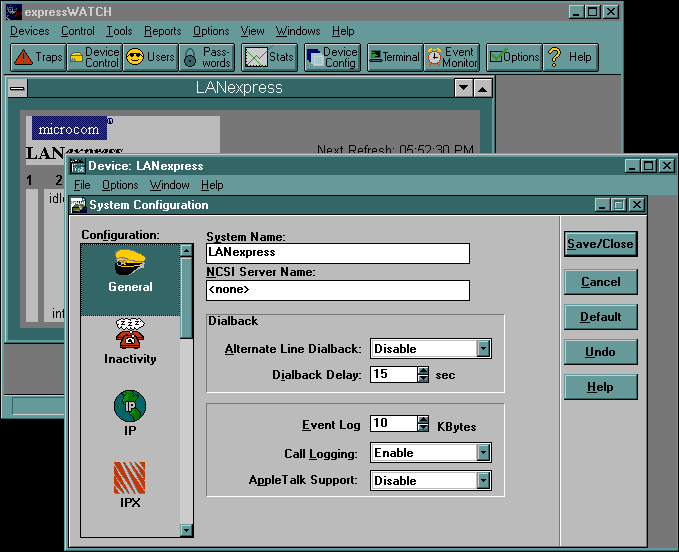This screenshot has height=552, width=679.
Task: Click the microcom logo in LANexpress window
Action: tap(69, 128)
